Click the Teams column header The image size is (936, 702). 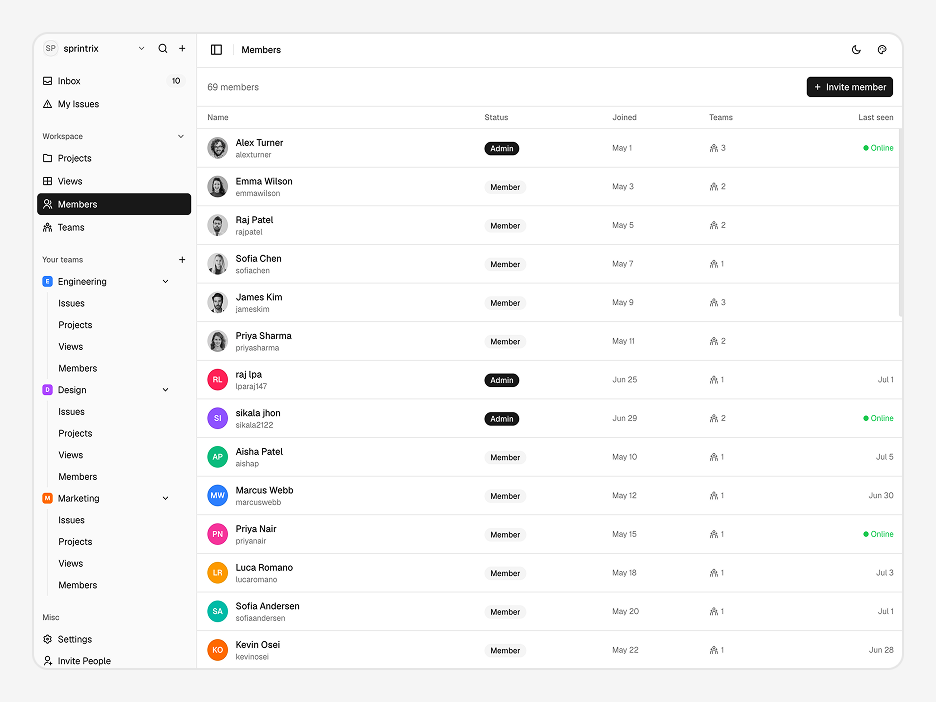(x=721, y=117)
